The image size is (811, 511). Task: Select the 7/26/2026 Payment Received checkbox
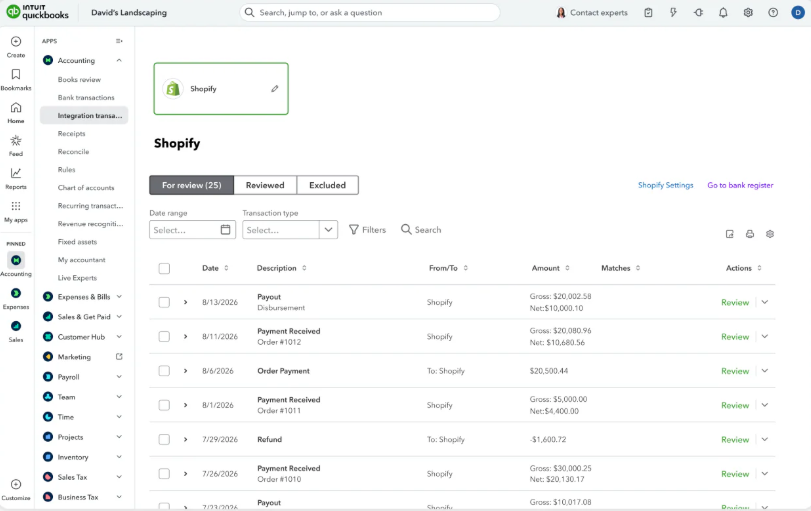coord(164,474)
